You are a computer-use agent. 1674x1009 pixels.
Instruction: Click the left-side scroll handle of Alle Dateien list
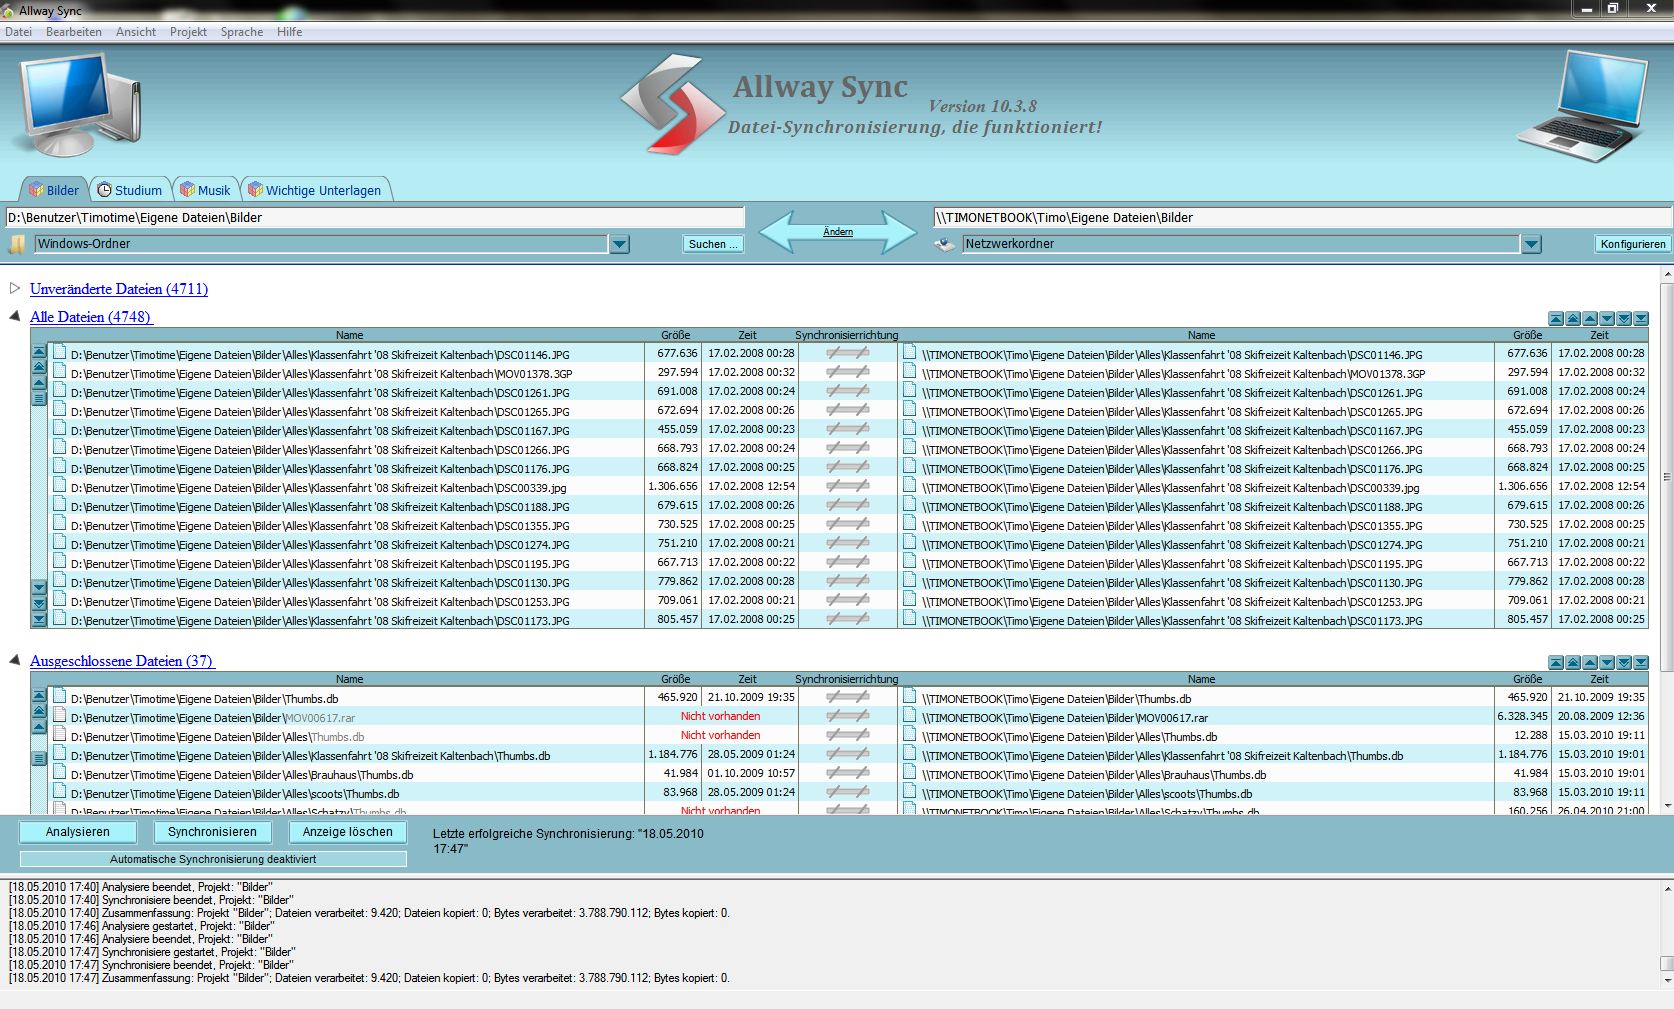39,399
